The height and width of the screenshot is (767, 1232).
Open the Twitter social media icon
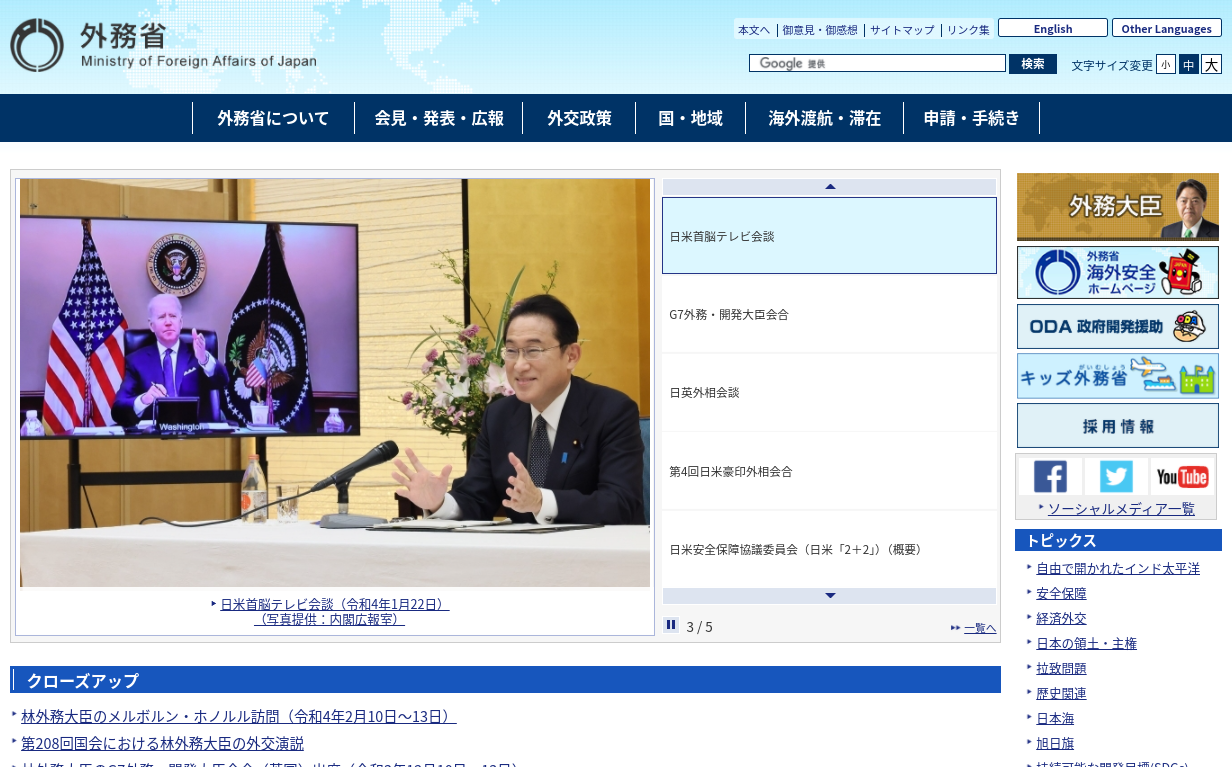[x=1116, y=477]
